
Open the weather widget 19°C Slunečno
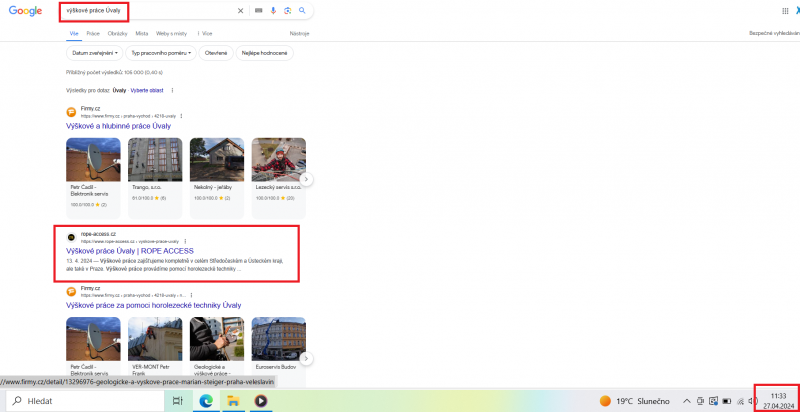point(634,401)
